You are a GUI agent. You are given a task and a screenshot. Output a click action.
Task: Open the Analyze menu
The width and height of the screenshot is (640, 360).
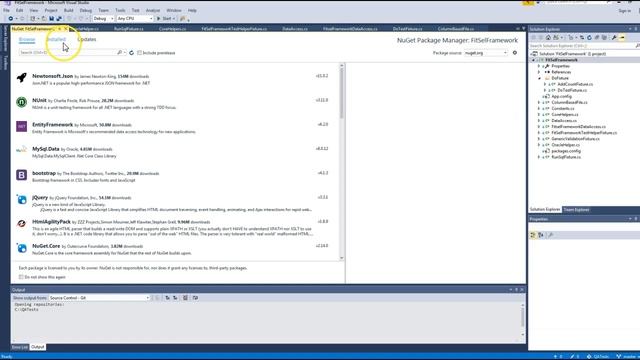click(153, 10)
